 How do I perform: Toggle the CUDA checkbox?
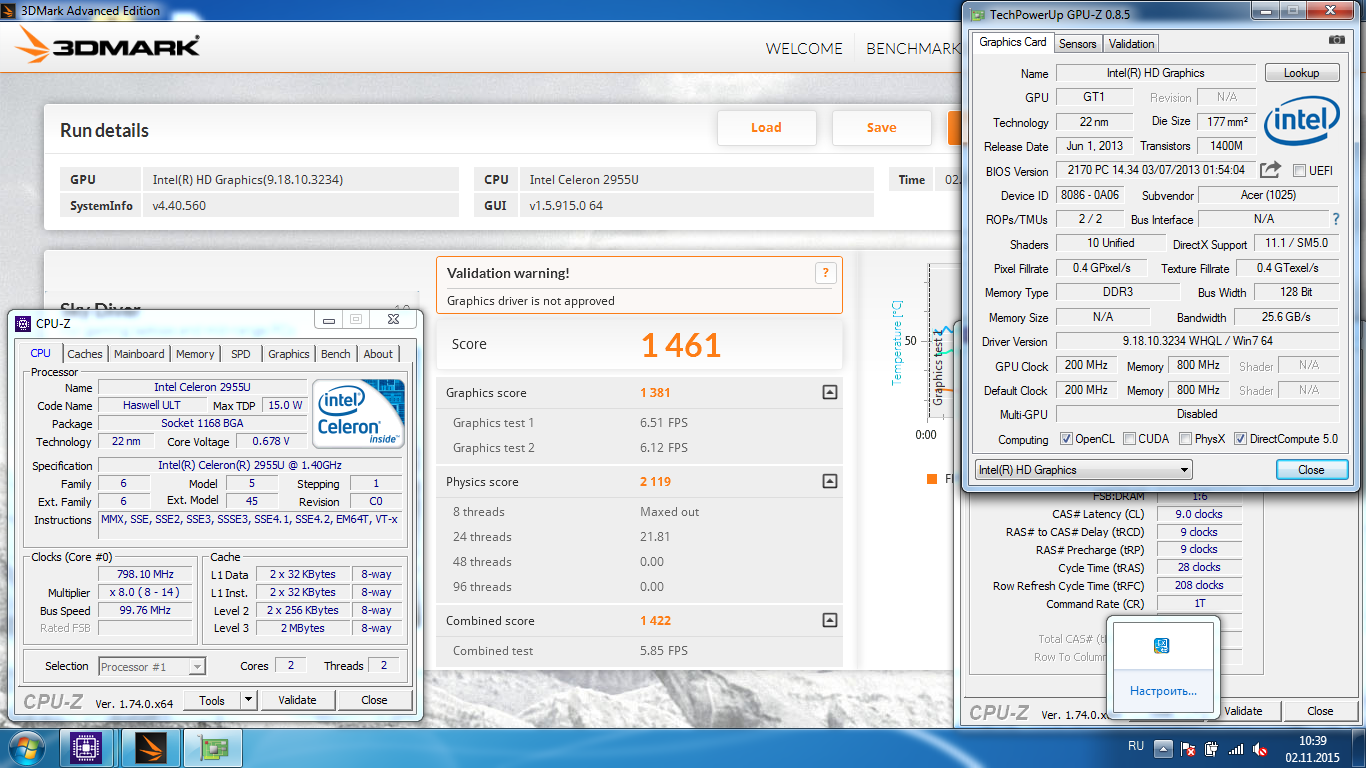(x=1129, y=439)
